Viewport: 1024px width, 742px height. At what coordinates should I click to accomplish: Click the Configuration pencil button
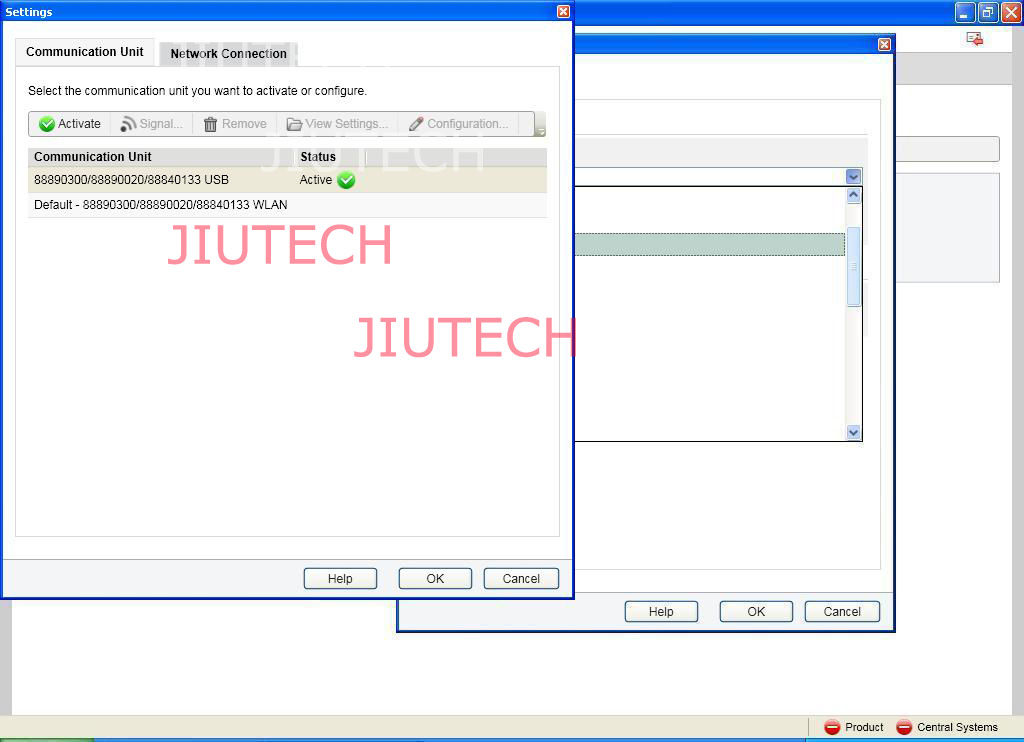(458, 124)
